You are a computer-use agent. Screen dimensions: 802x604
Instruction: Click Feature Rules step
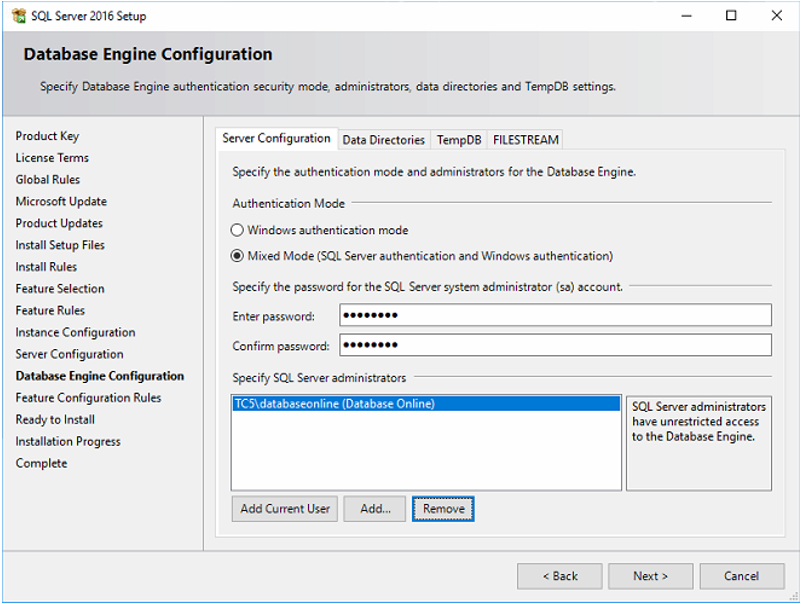tap(50, 310)
